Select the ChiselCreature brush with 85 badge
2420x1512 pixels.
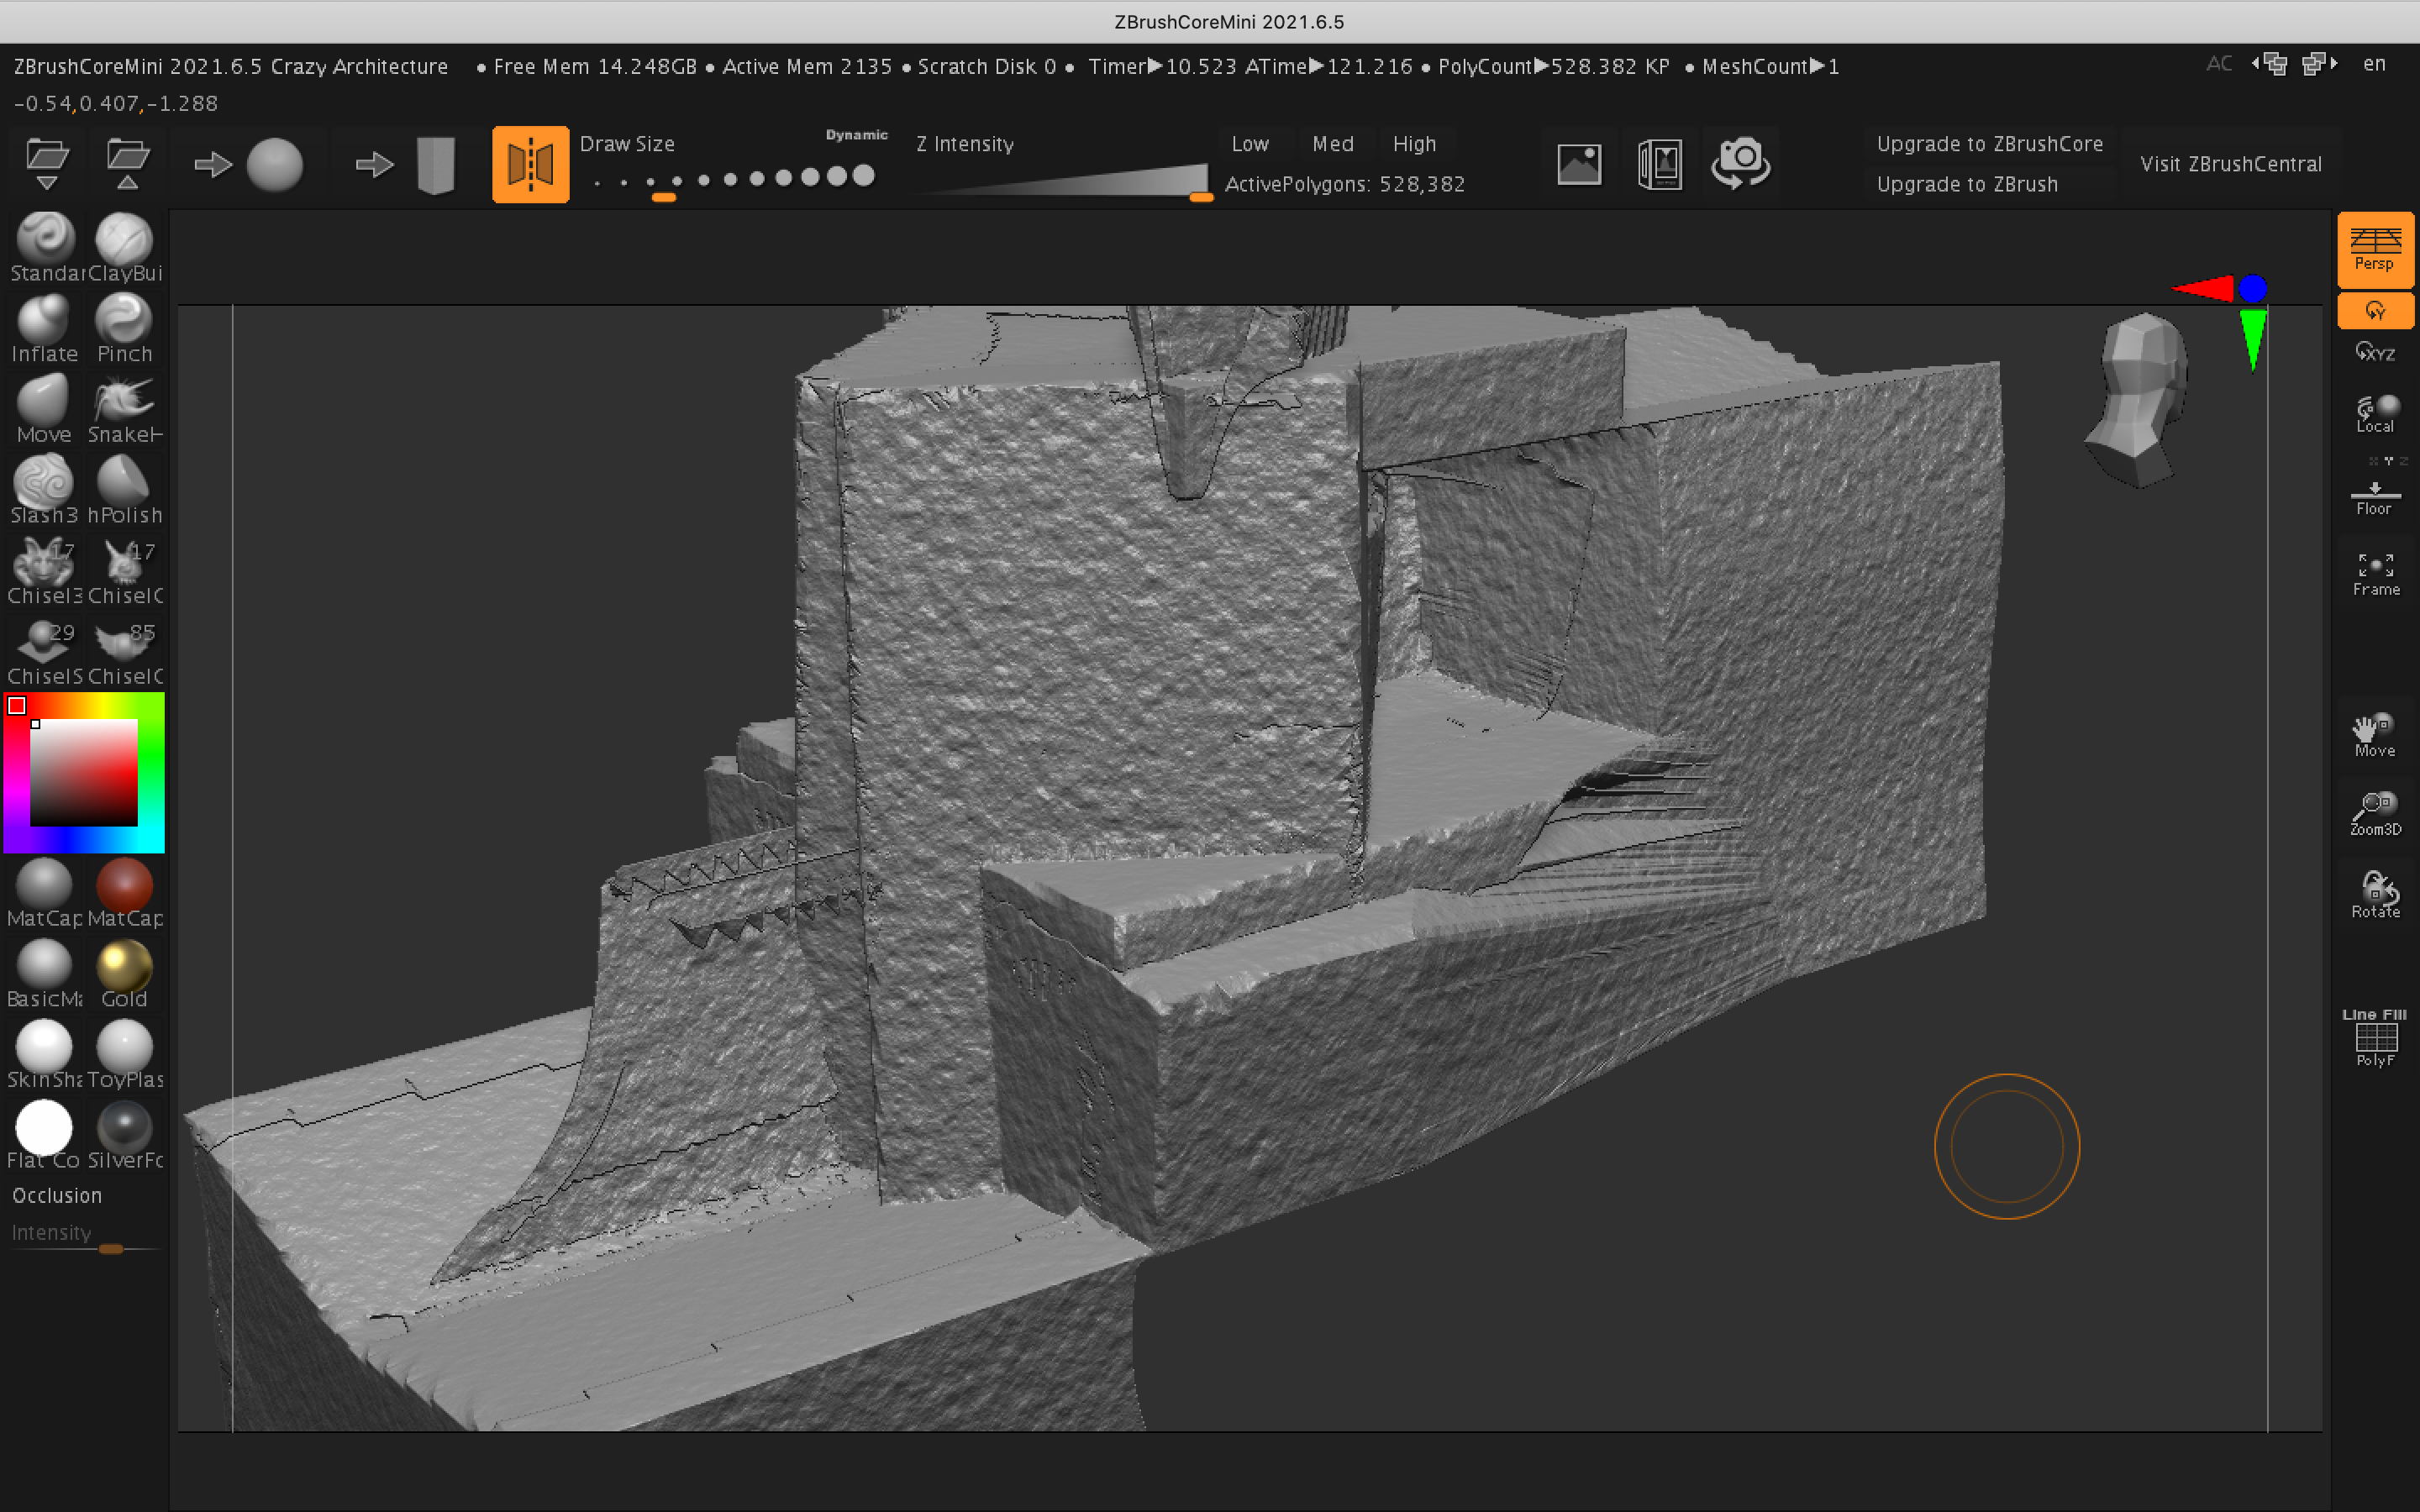coord(124,651)
